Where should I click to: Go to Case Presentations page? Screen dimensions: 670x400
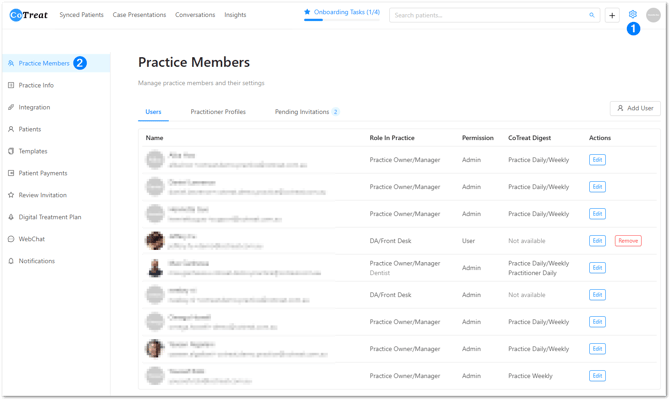point(141,15)
